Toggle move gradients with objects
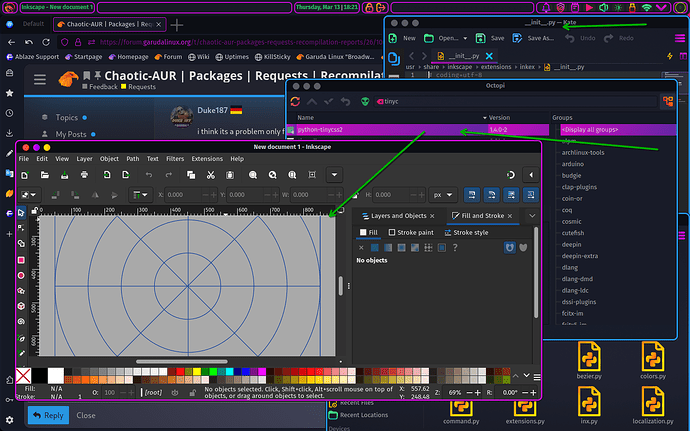Viewport: 690px width, 431px height. click(511, 195)
